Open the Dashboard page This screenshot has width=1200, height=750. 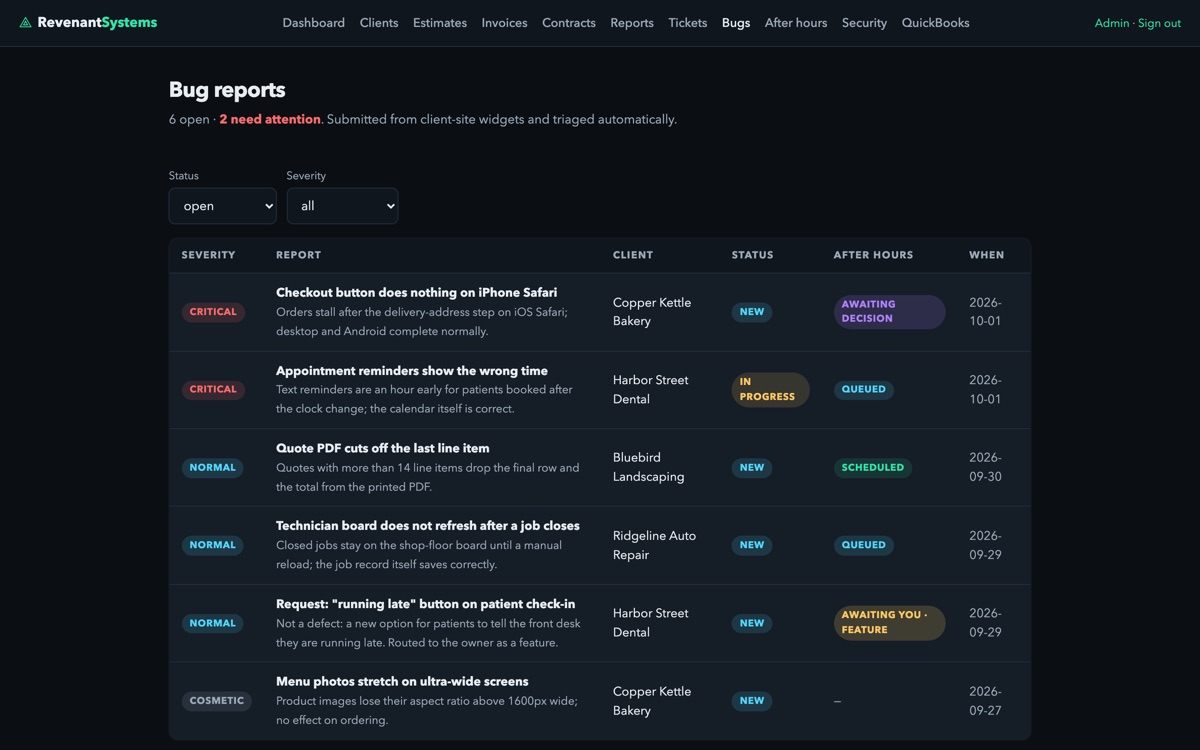click(314, 23)
